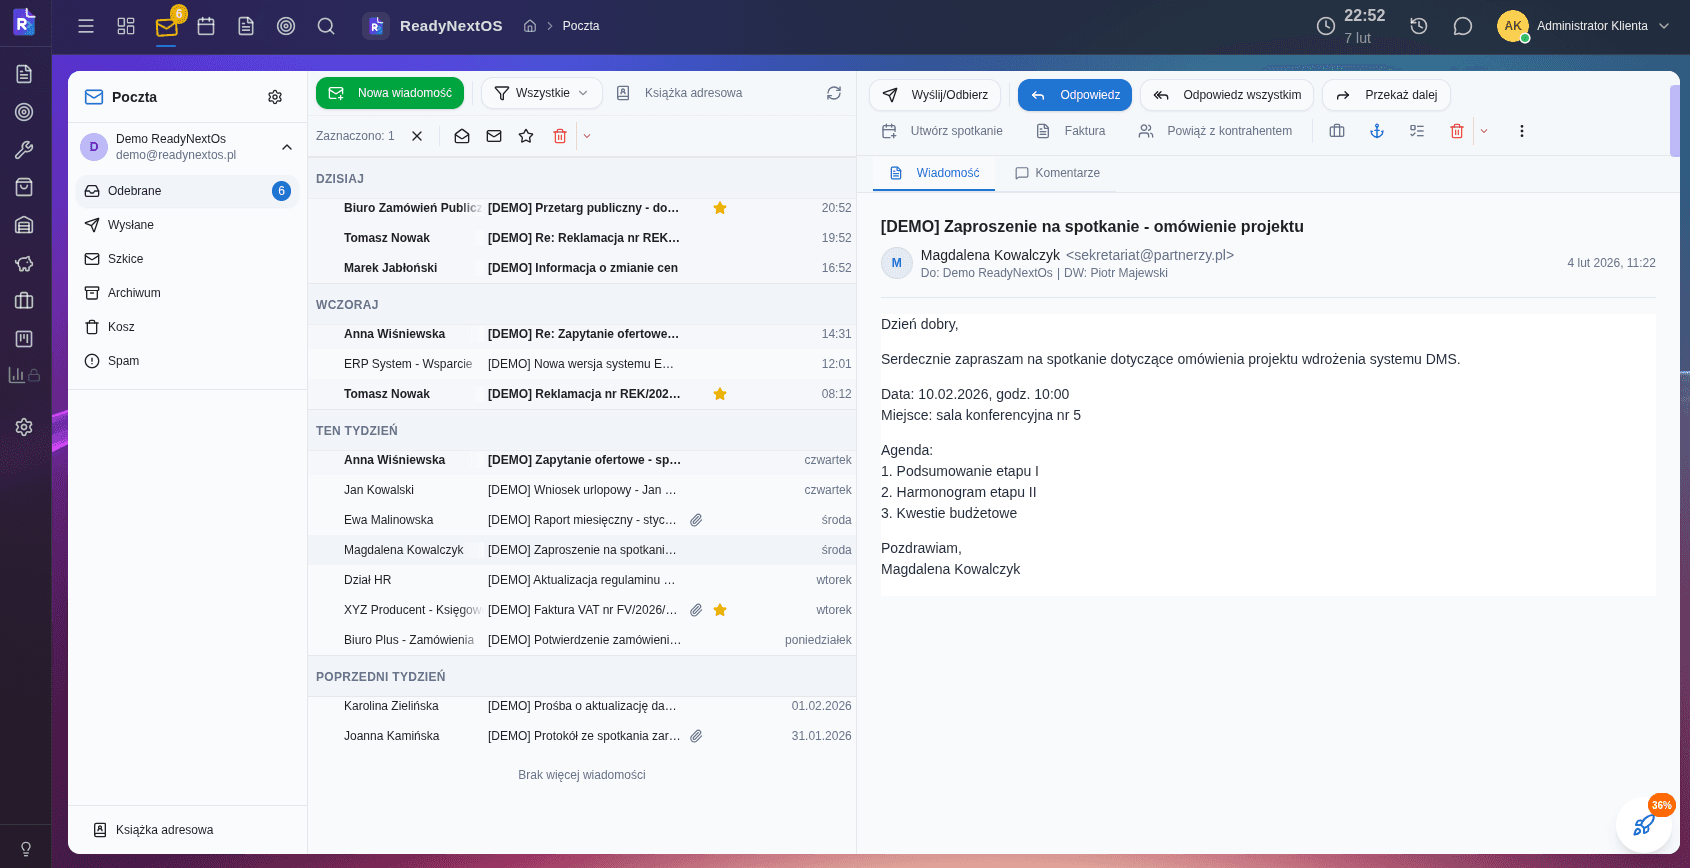Open the Wszystkie filter dropdown
1690x868 pixels.
pyautogui.click(x=542, y=93)
